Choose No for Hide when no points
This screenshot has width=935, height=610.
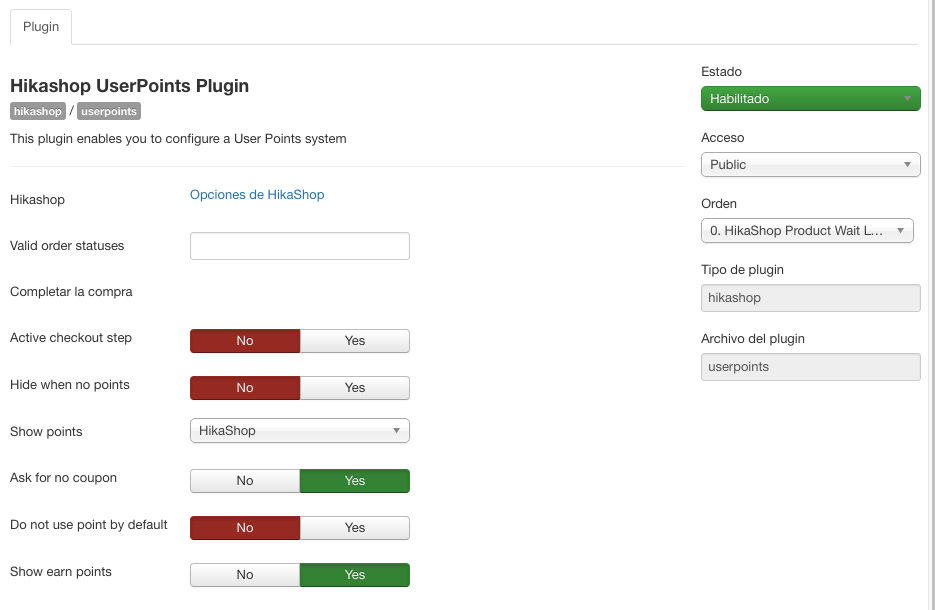[245, 388]
